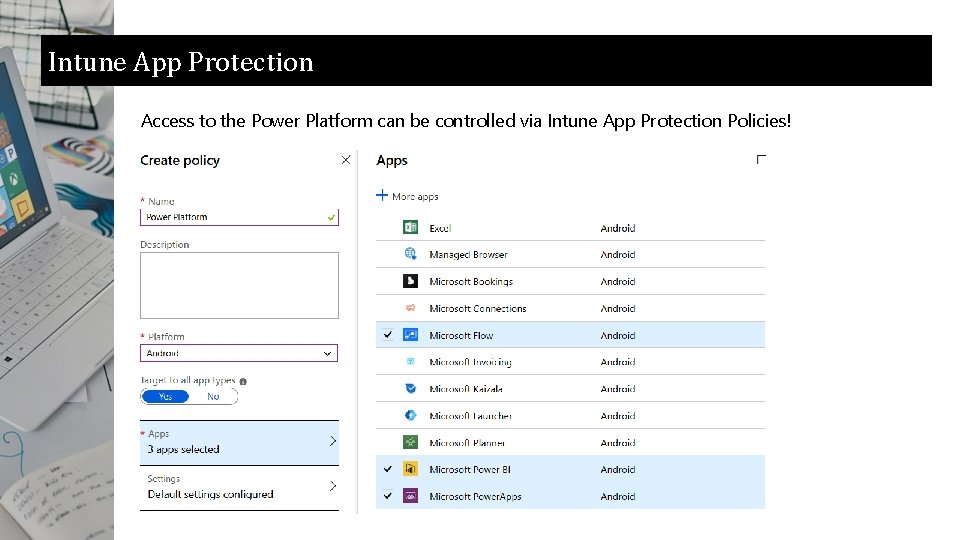Image resolution: width=960 pixels, height=540 pixels.
Task: Uncheck the Microsoft Flow checkmark
Action: coord(388,335)
